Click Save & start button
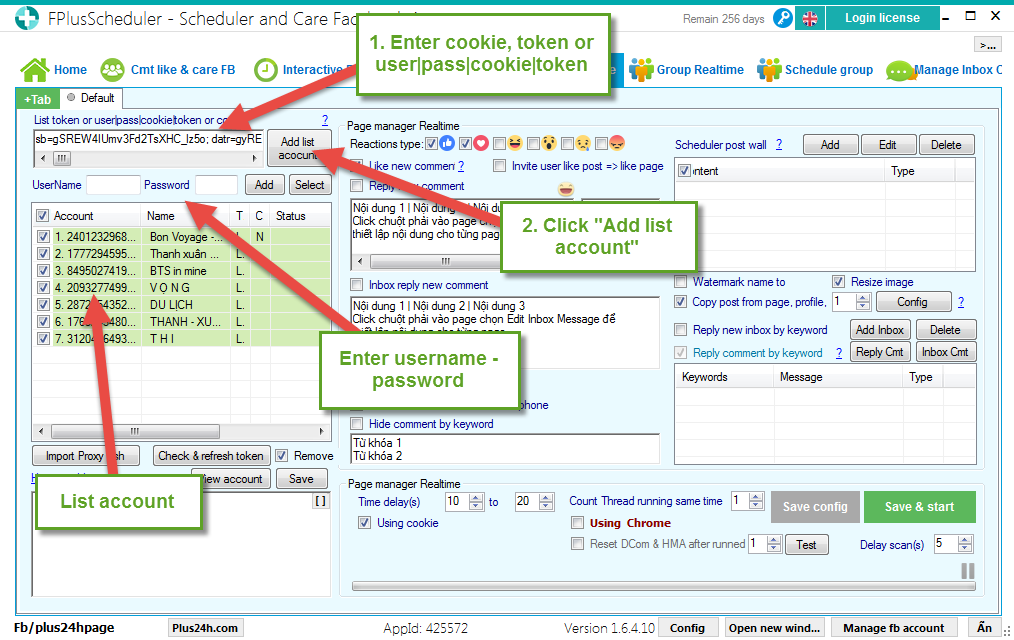The height and width of the screenshot is (640, 1014). click(920, 507)
